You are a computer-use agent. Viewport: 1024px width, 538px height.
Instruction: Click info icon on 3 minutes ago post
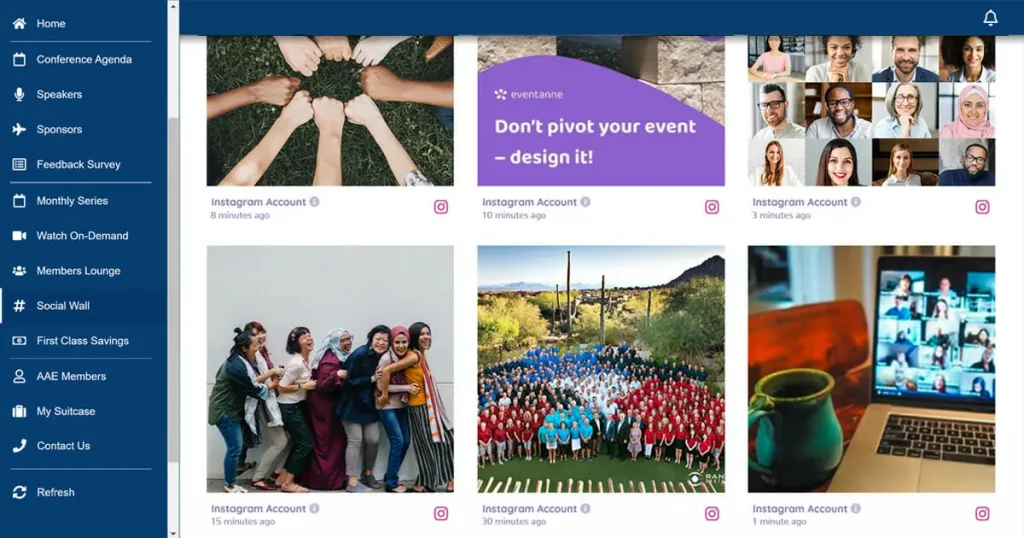(856, 202)
